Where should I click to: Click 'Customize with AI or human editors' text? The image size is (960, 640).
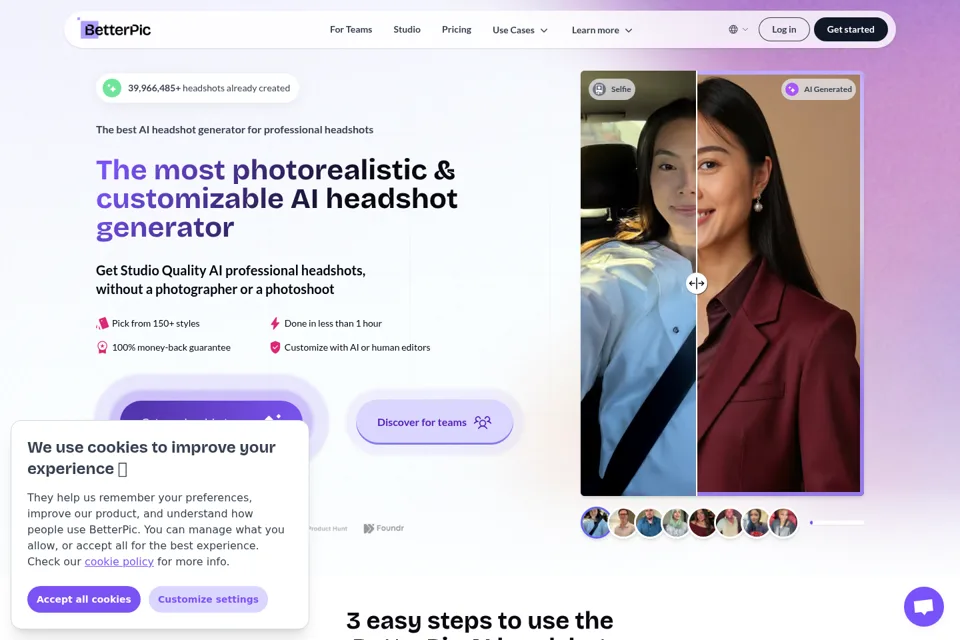click(357, 347)
